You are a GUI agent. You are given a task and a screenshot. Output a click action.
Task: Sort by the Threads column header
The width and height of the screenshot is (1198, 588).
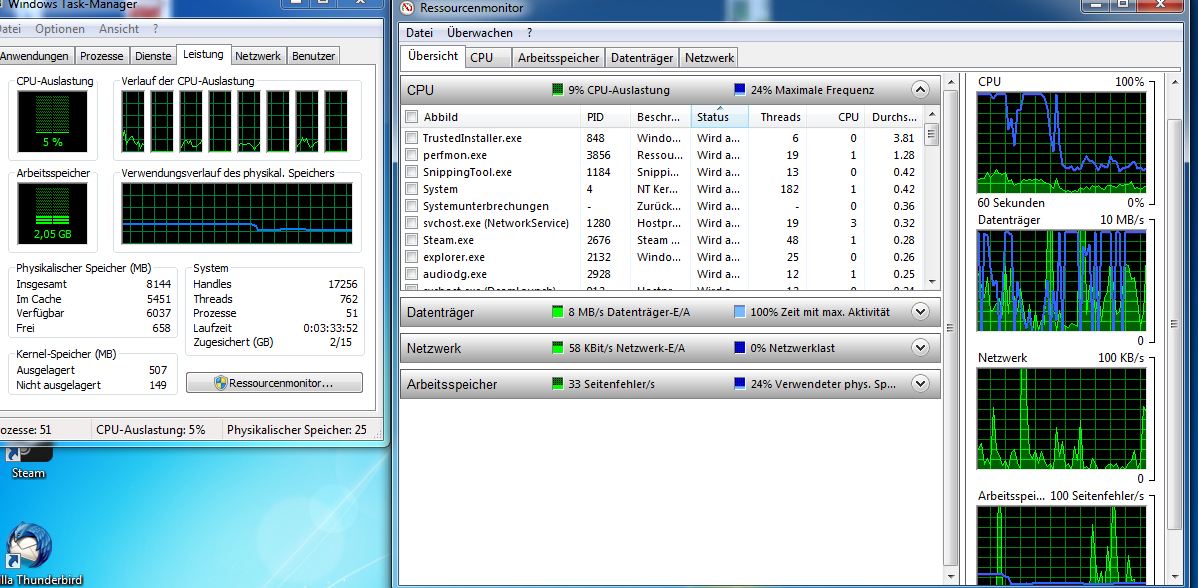click(780, 117)
